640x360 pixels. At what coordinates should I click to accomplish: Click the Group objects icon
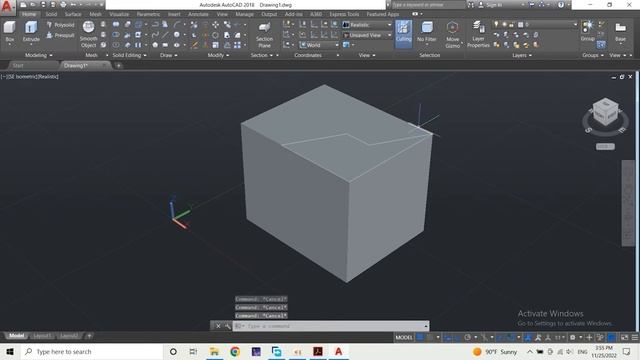587,31
